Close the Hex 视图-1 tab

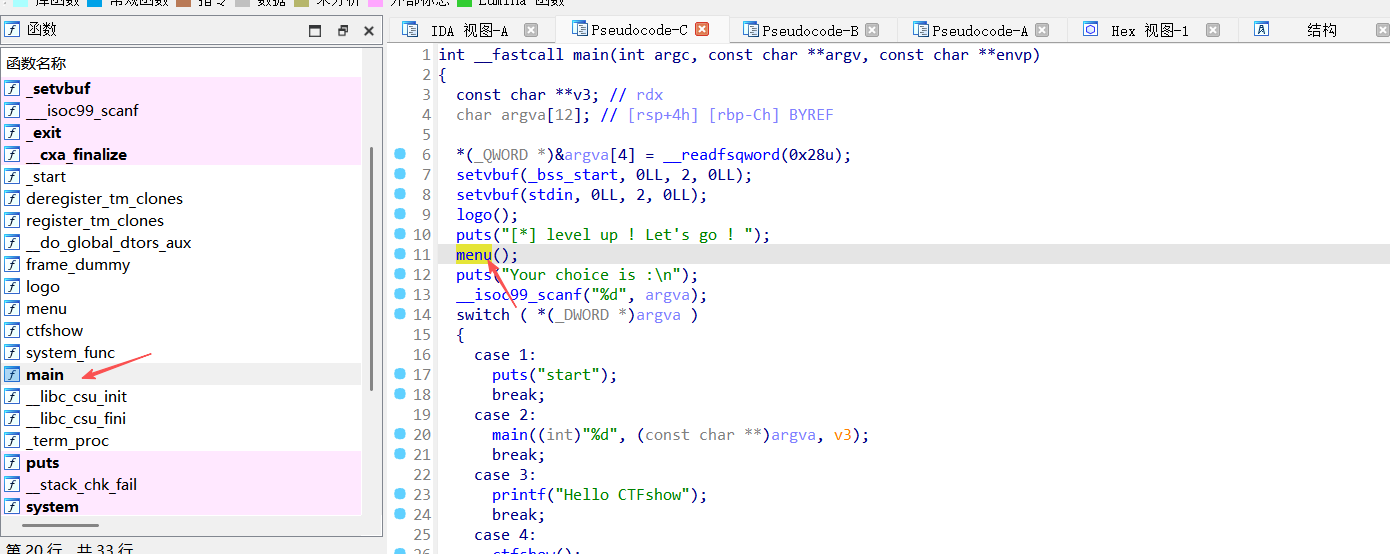coord(1213,30)
